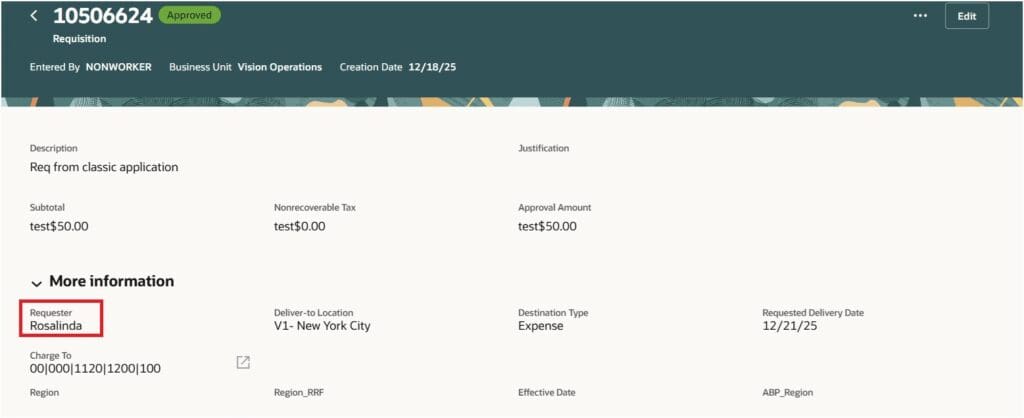Click the green Approved status badge
The height and width of the screenshot is (418, 1024).
pos(190,16)
